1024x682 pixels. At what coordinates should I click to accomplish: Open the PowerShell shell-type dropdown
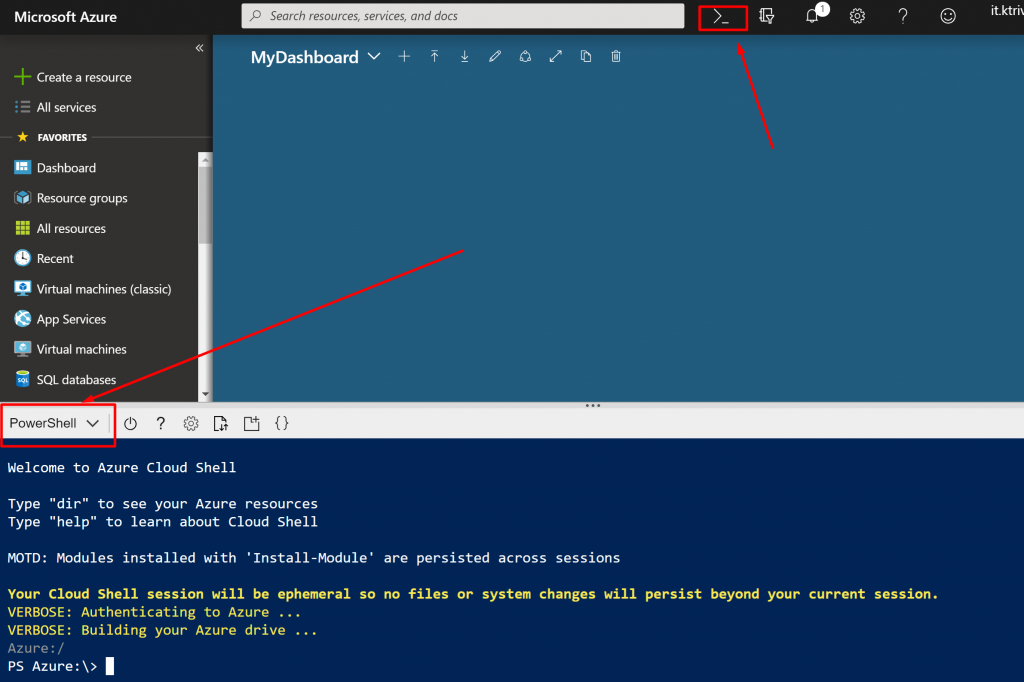coord(54,423)
